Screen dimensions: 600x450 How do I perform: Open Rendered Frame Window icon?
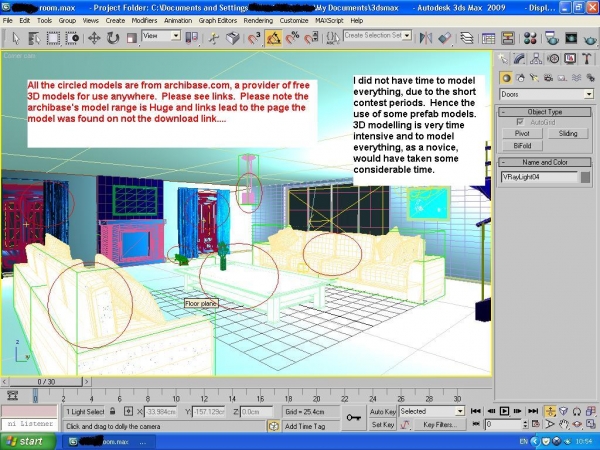[571, 38]
